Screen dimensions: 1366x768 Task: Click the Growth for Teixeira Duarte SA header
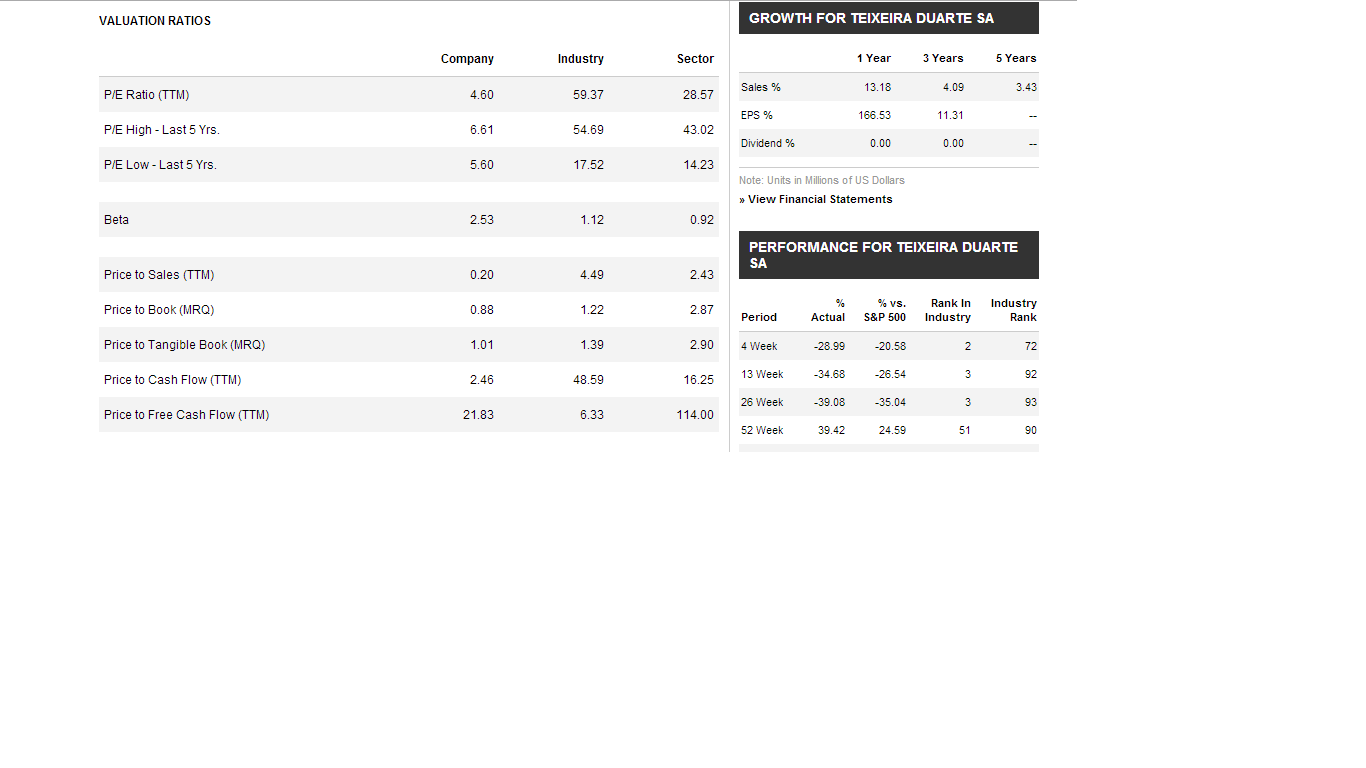[x=889, y=18]
